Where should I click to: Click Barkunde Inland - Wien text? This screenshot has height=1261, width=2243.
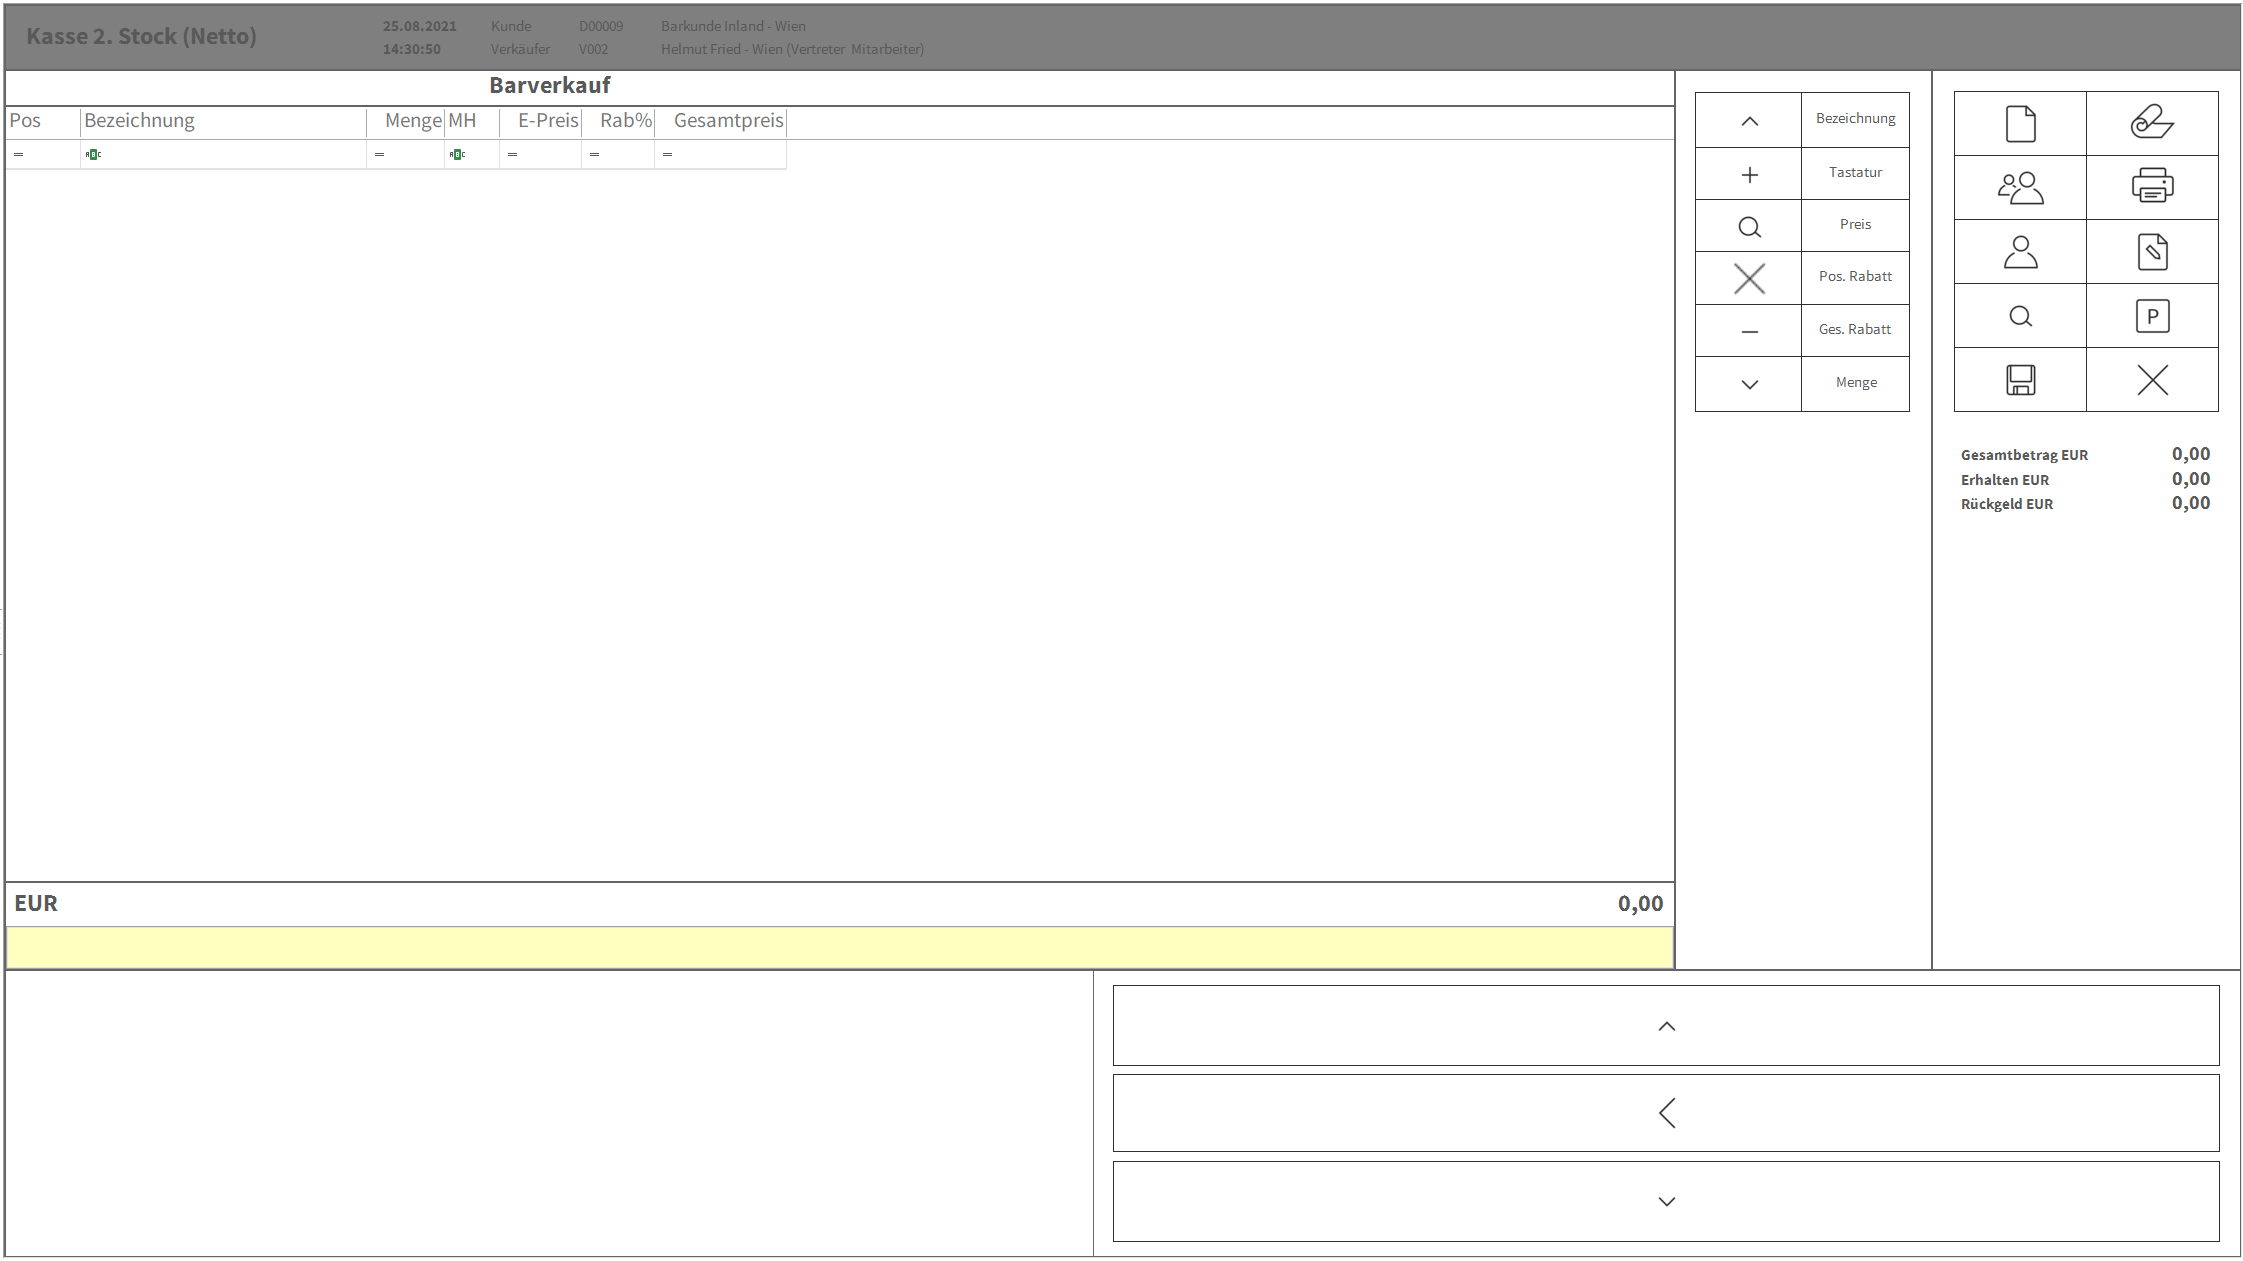733,26
